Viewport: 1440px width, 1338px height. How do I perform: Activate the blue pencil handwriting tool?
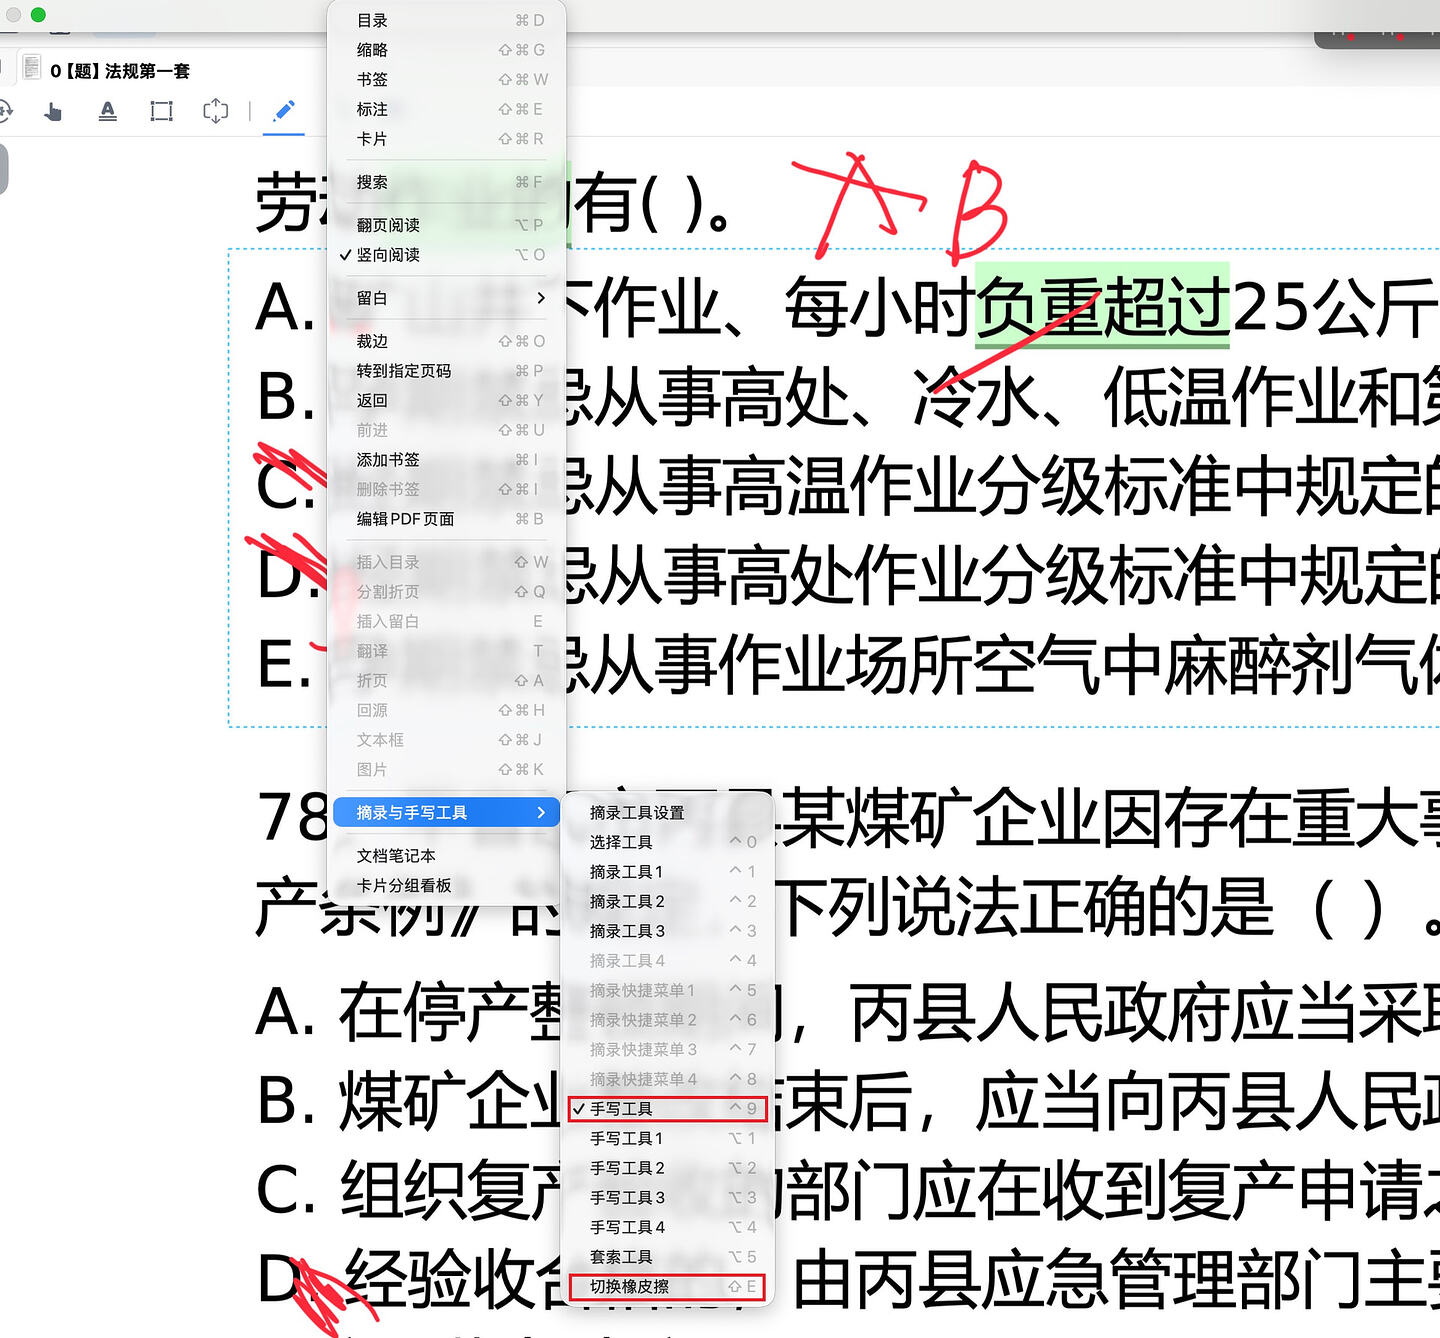[x=284, y=110]
